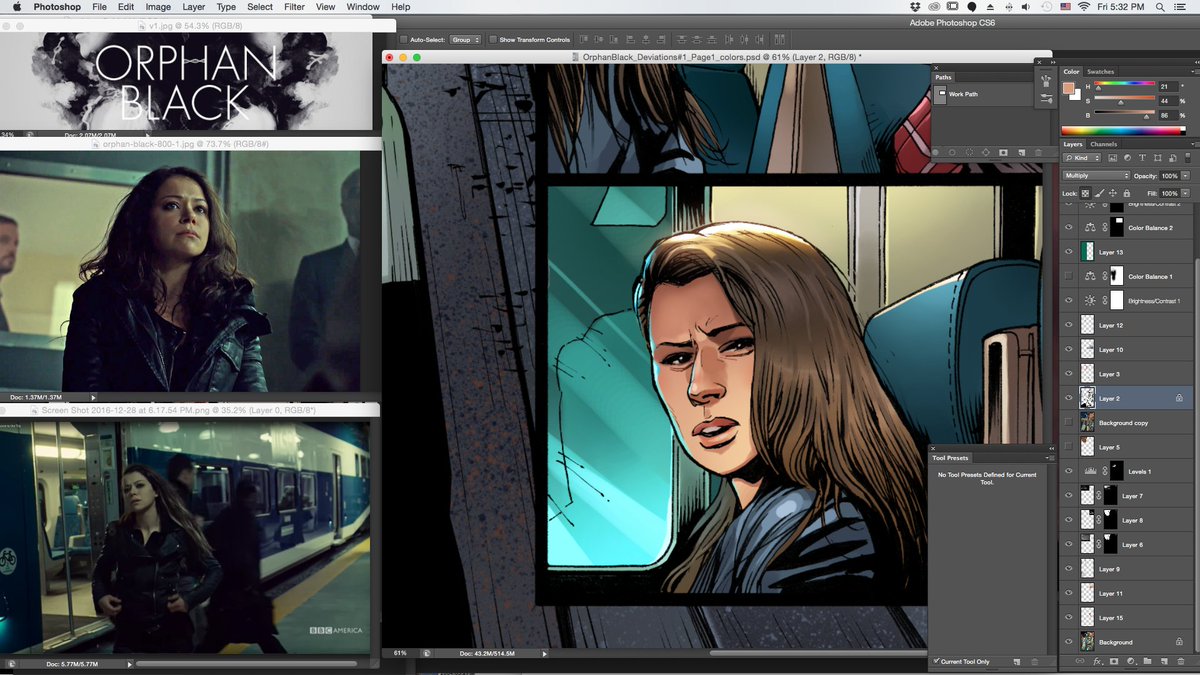Add mask icon in Paths panel
This screenshot has height=675, width=1200.
(1003, 152)
